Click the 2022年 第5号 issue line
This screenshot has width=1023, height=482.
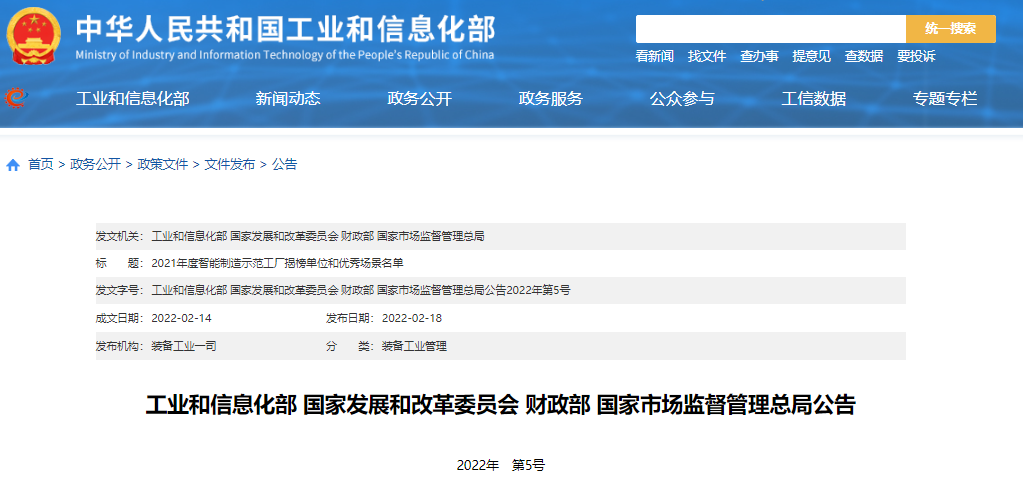[x=500, y=466]
